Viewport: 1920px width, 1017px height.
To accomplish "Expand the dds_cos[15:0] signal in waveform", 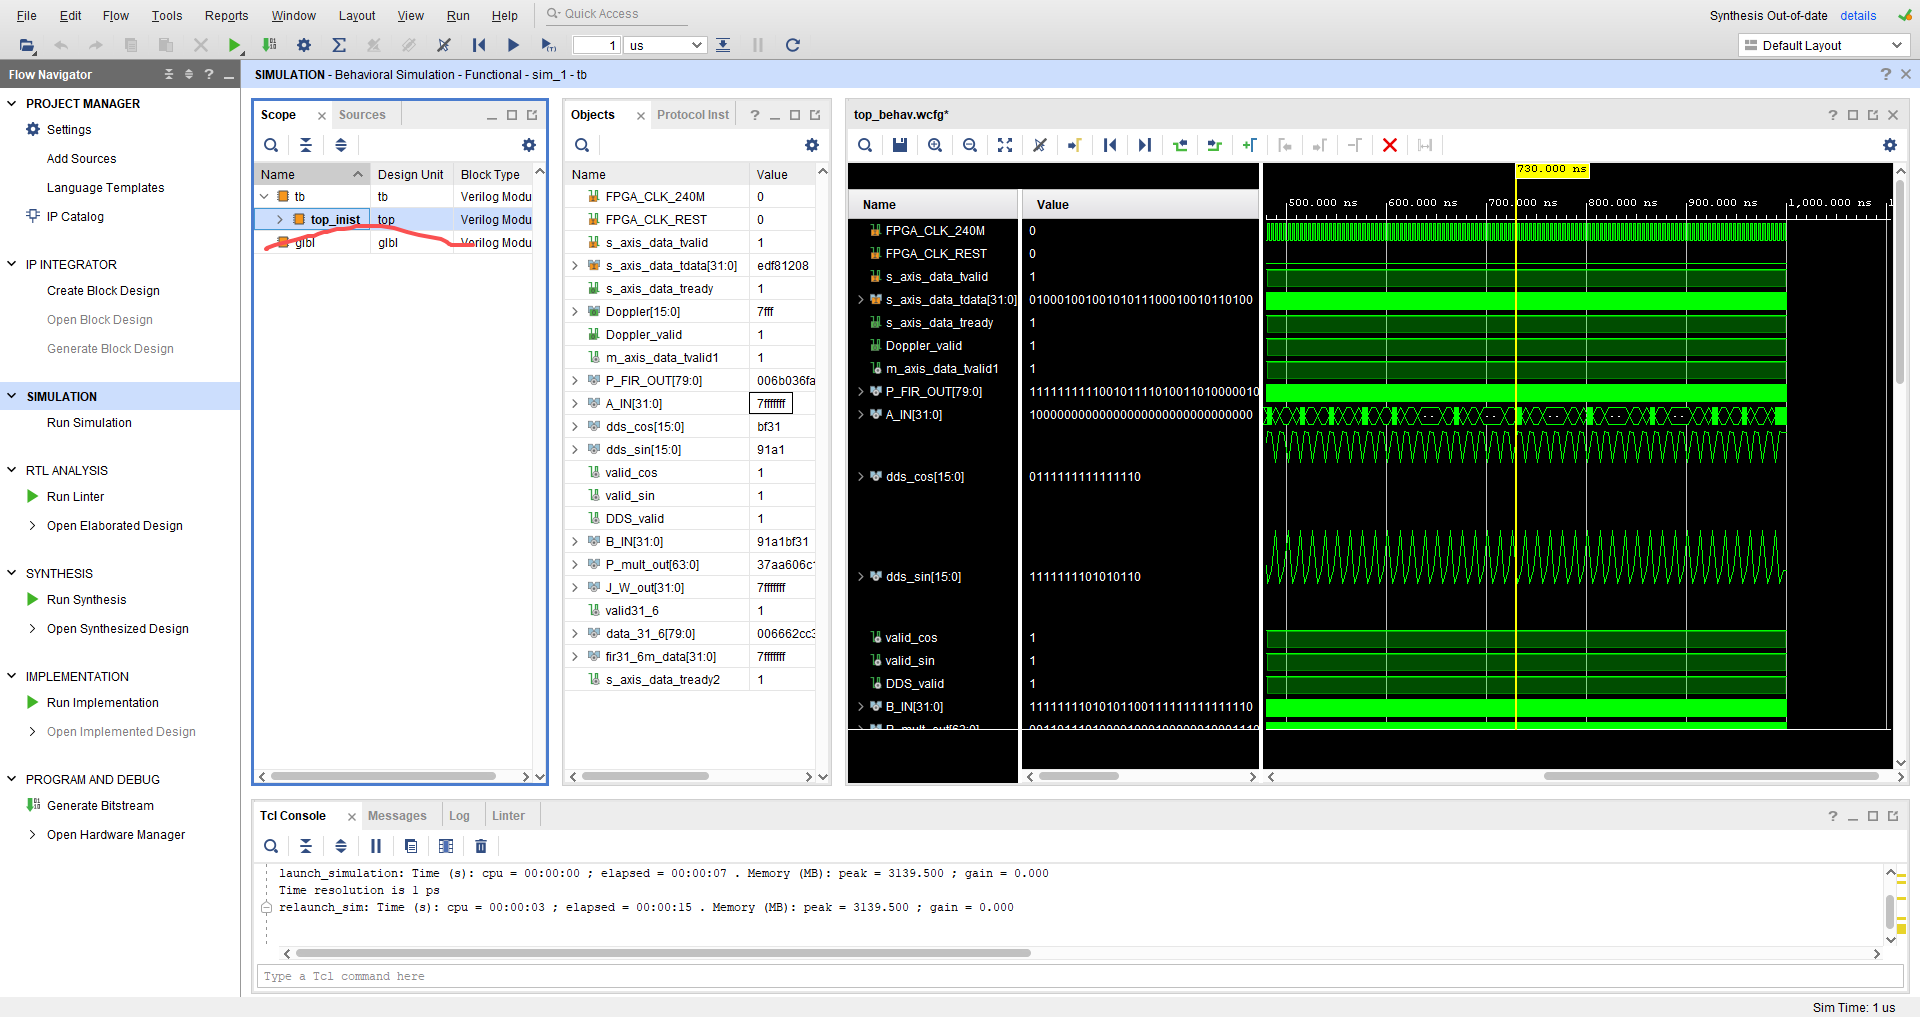I will click(x=860, y=477).
